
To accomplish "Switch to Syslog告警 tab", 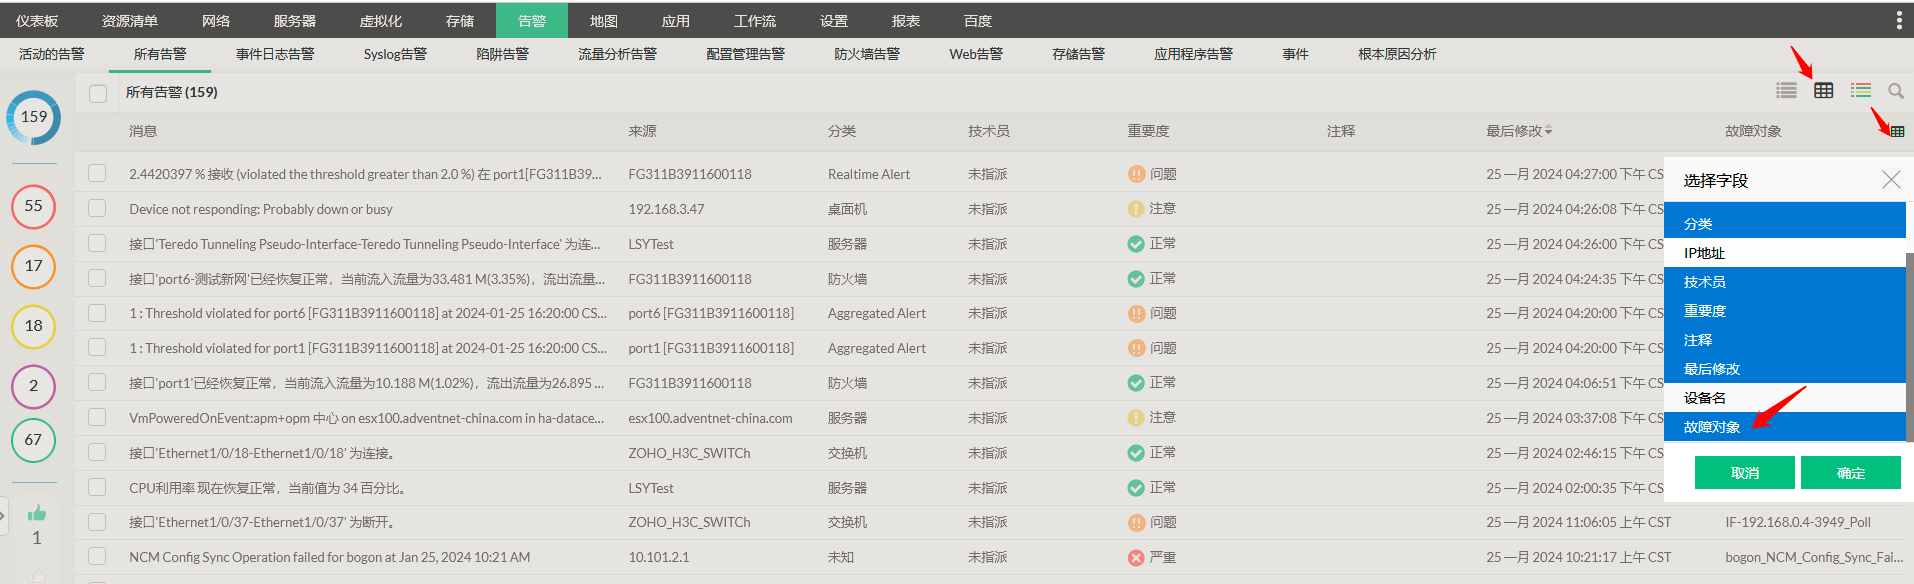I will [395, 54].
